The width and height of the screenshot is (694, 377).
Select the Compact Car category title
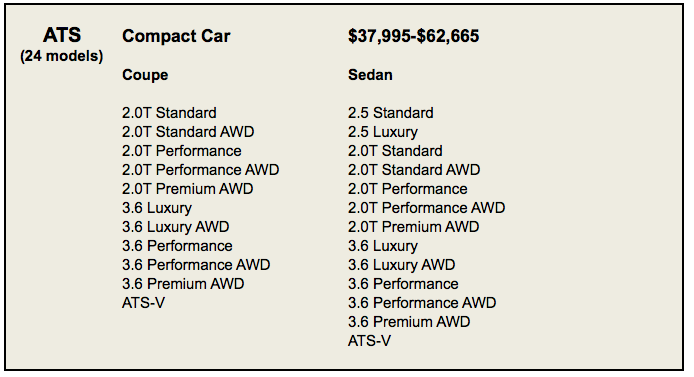click(176, 36)
